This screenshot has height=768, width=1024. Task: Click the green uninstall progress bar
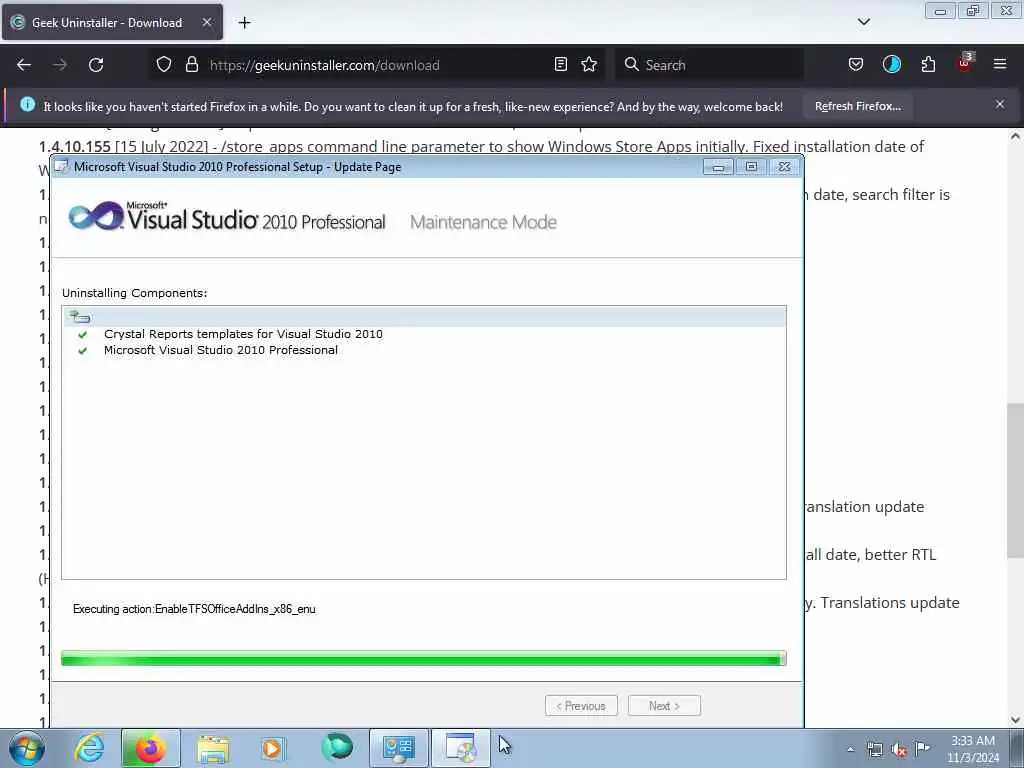pos(423,658)
